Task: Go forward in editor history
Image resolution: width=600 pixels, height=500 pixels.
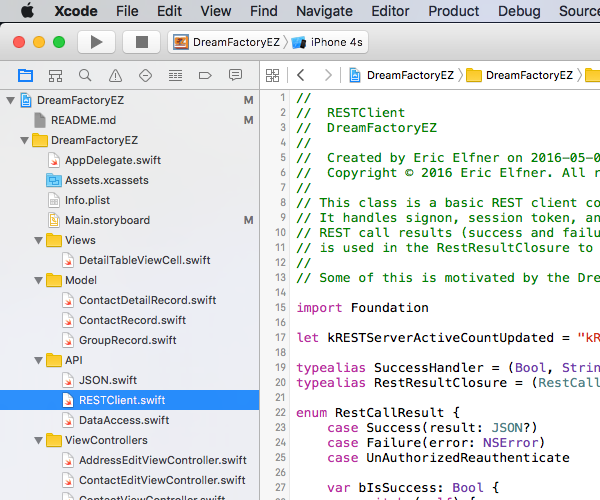Action: tap(328, 75)
